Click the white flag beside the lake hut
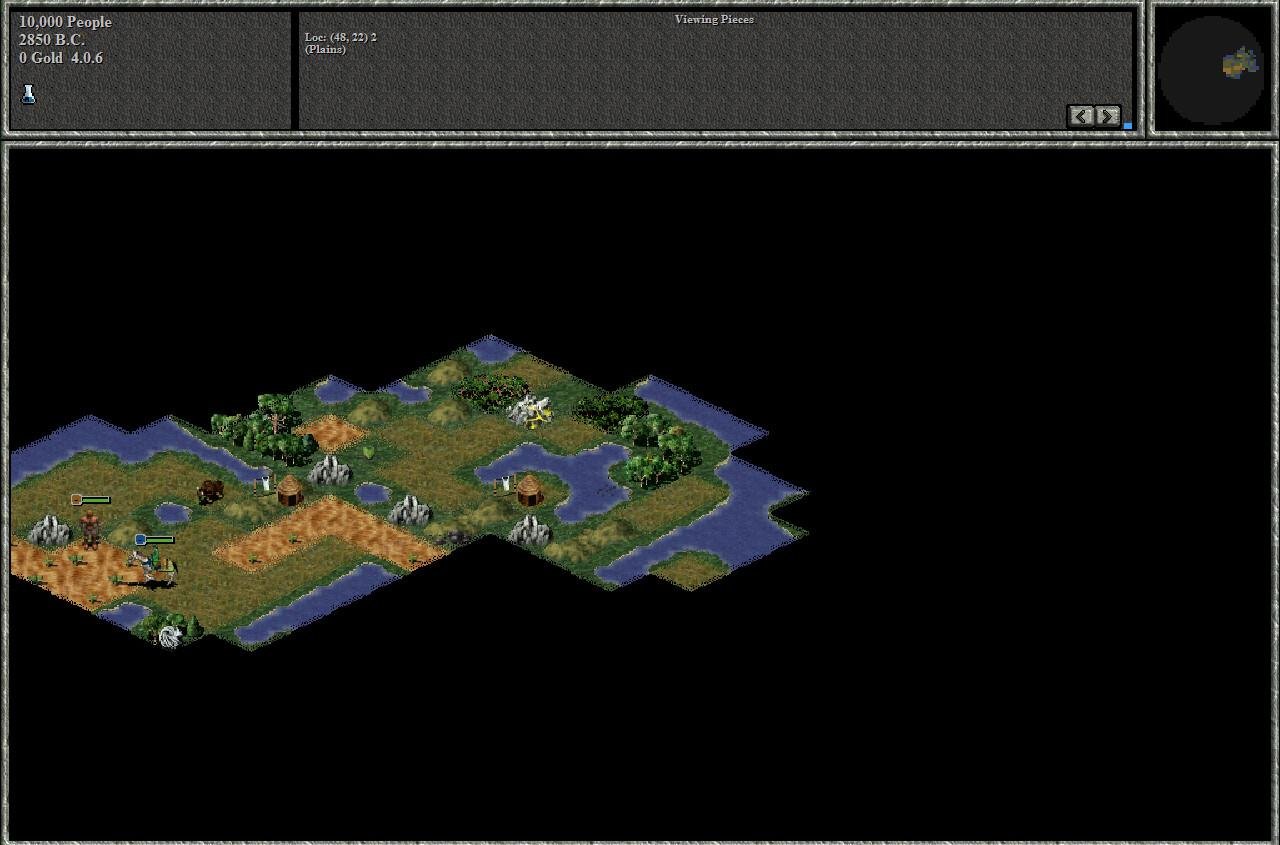This screenshot has height=845, width=1280. coord(505,485)
